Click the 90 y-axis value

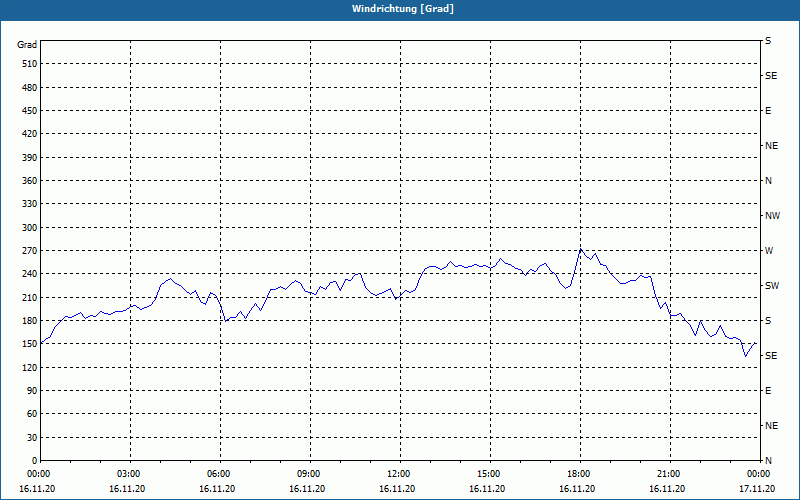coord(32,391)
